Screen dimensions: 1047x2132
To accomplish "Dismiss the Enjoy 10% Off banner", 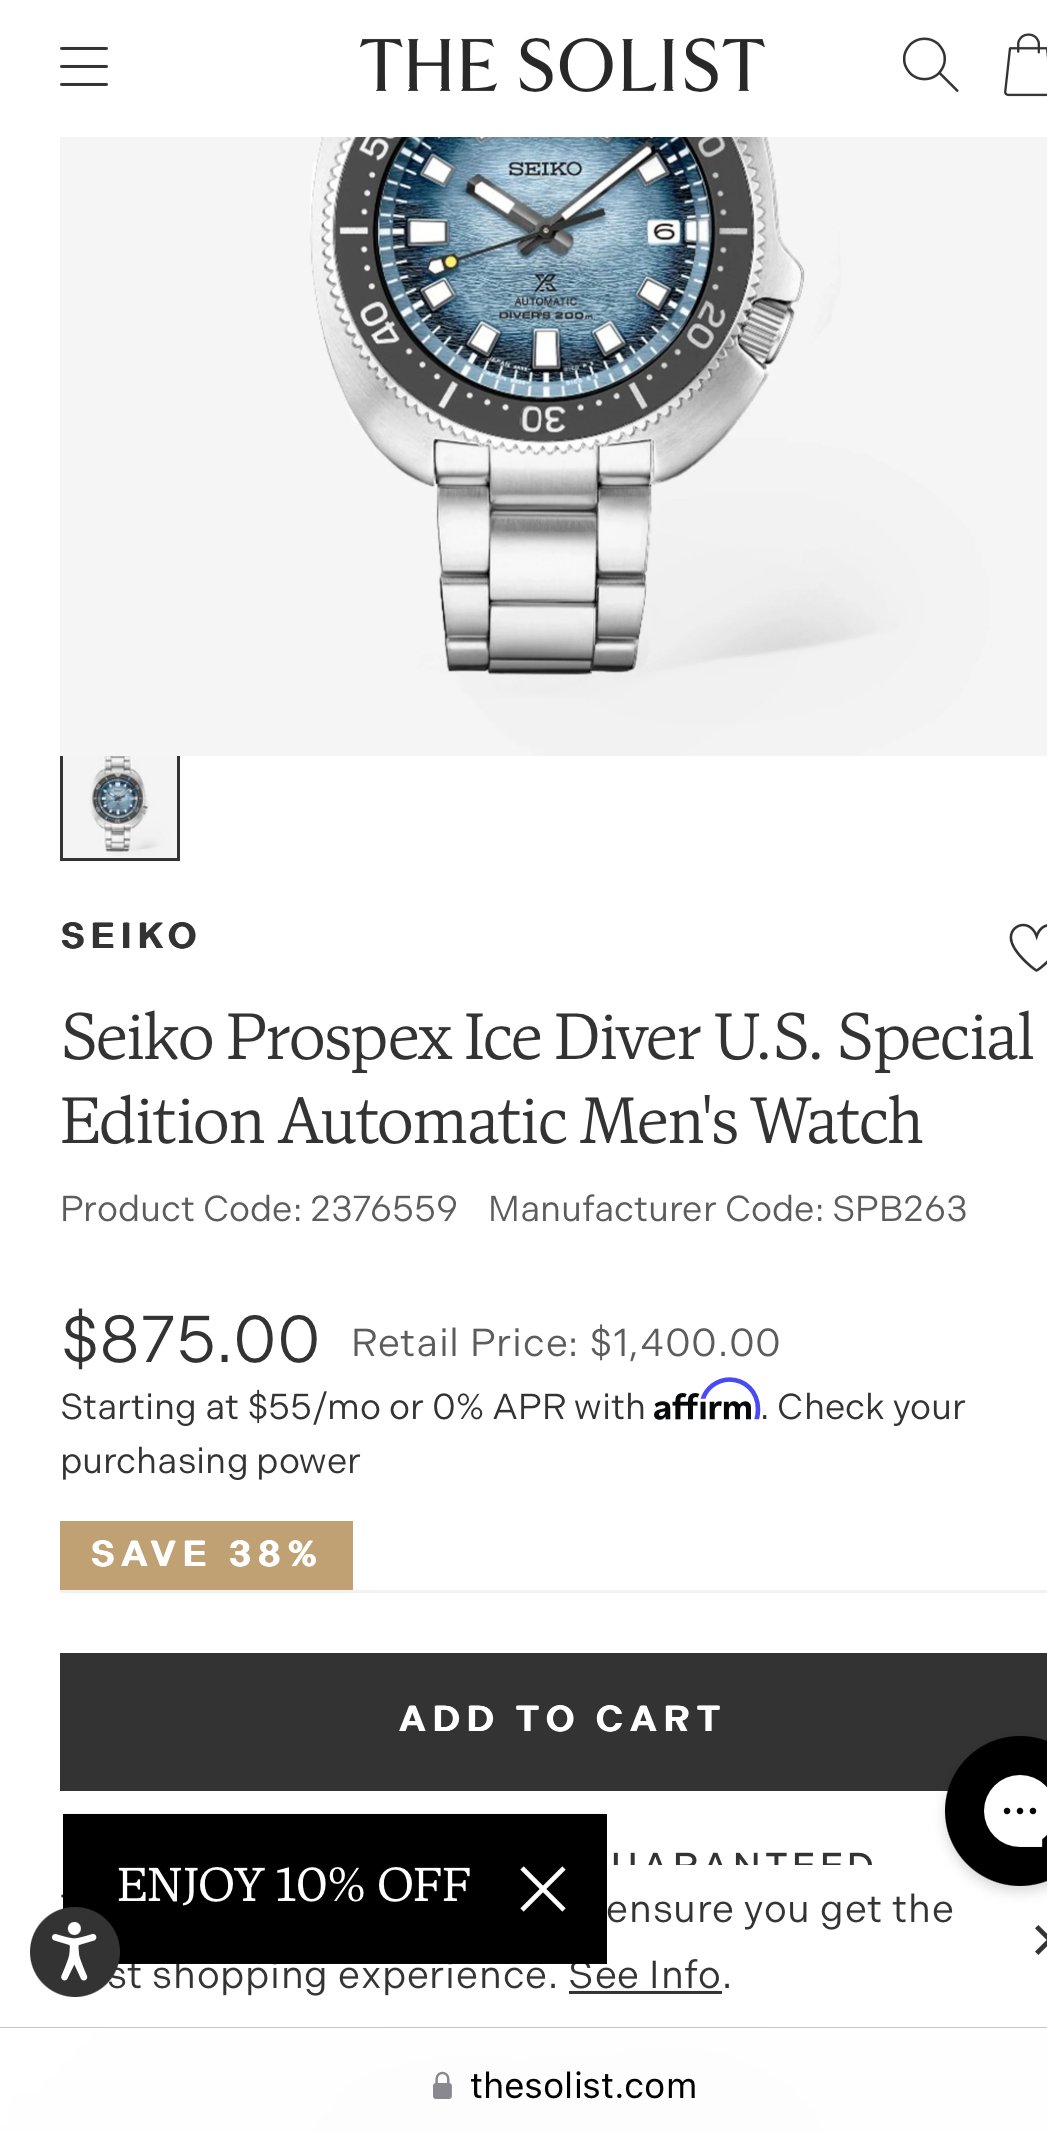I will tap(543, 1888).
